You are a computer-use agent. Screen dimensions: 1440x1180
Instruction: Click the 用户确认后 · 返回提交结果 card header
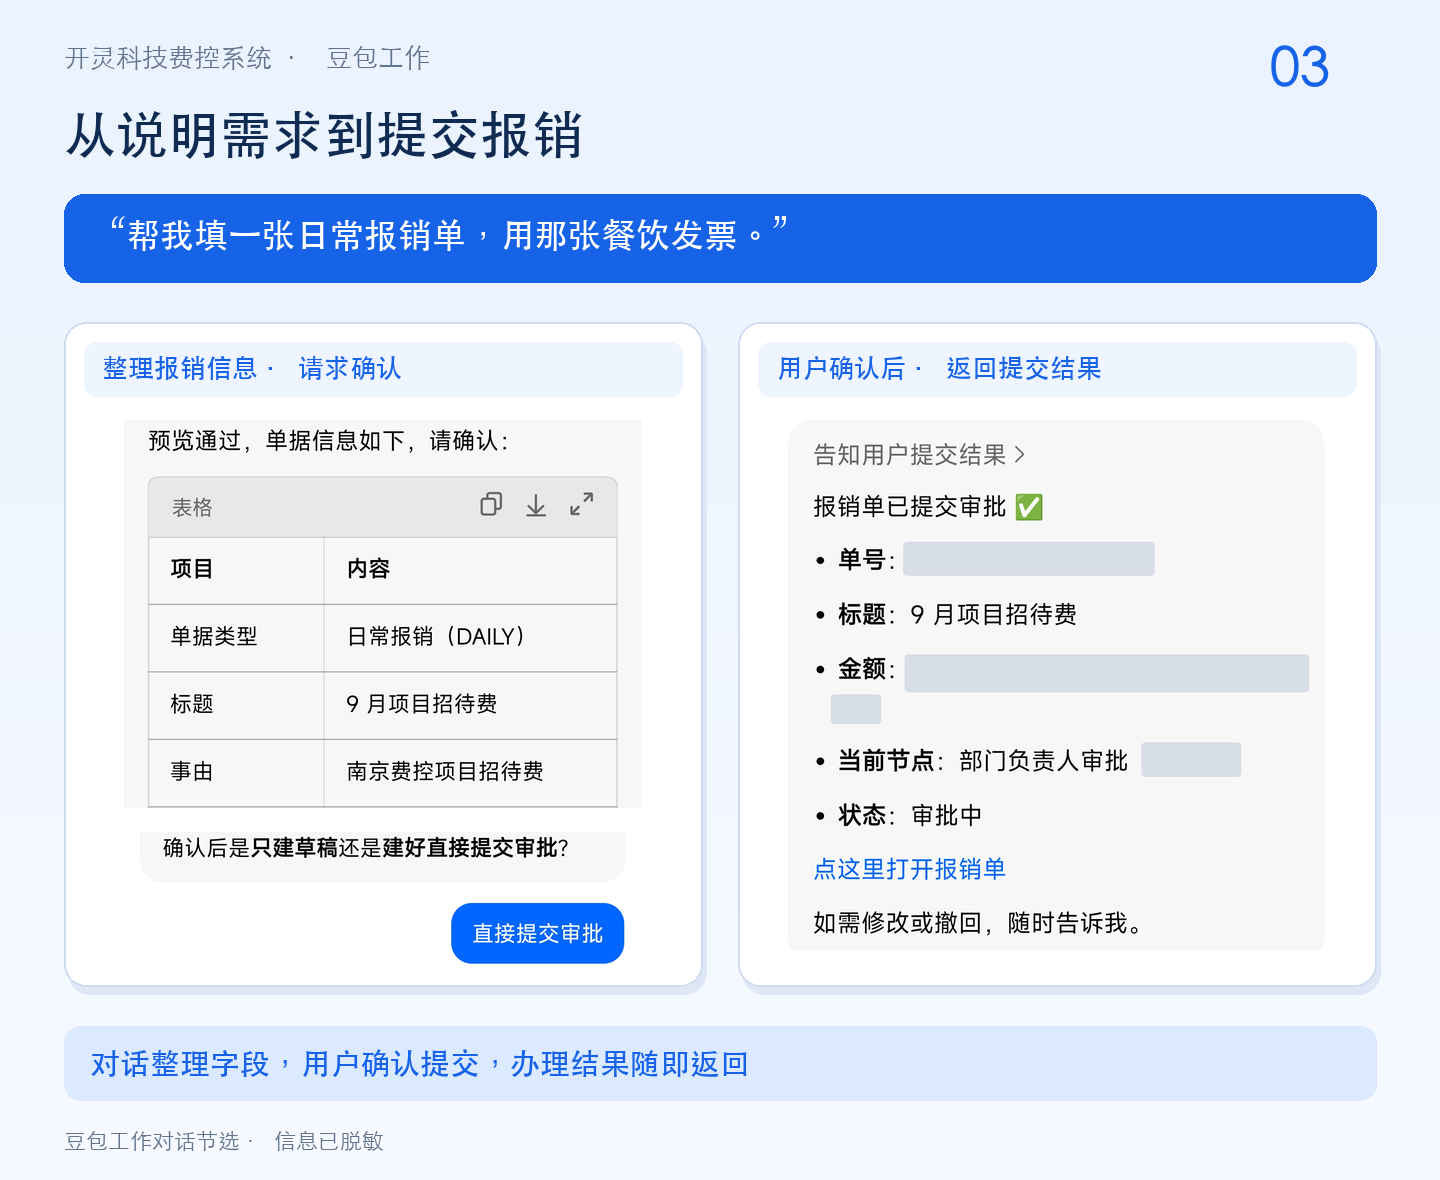1057,369
